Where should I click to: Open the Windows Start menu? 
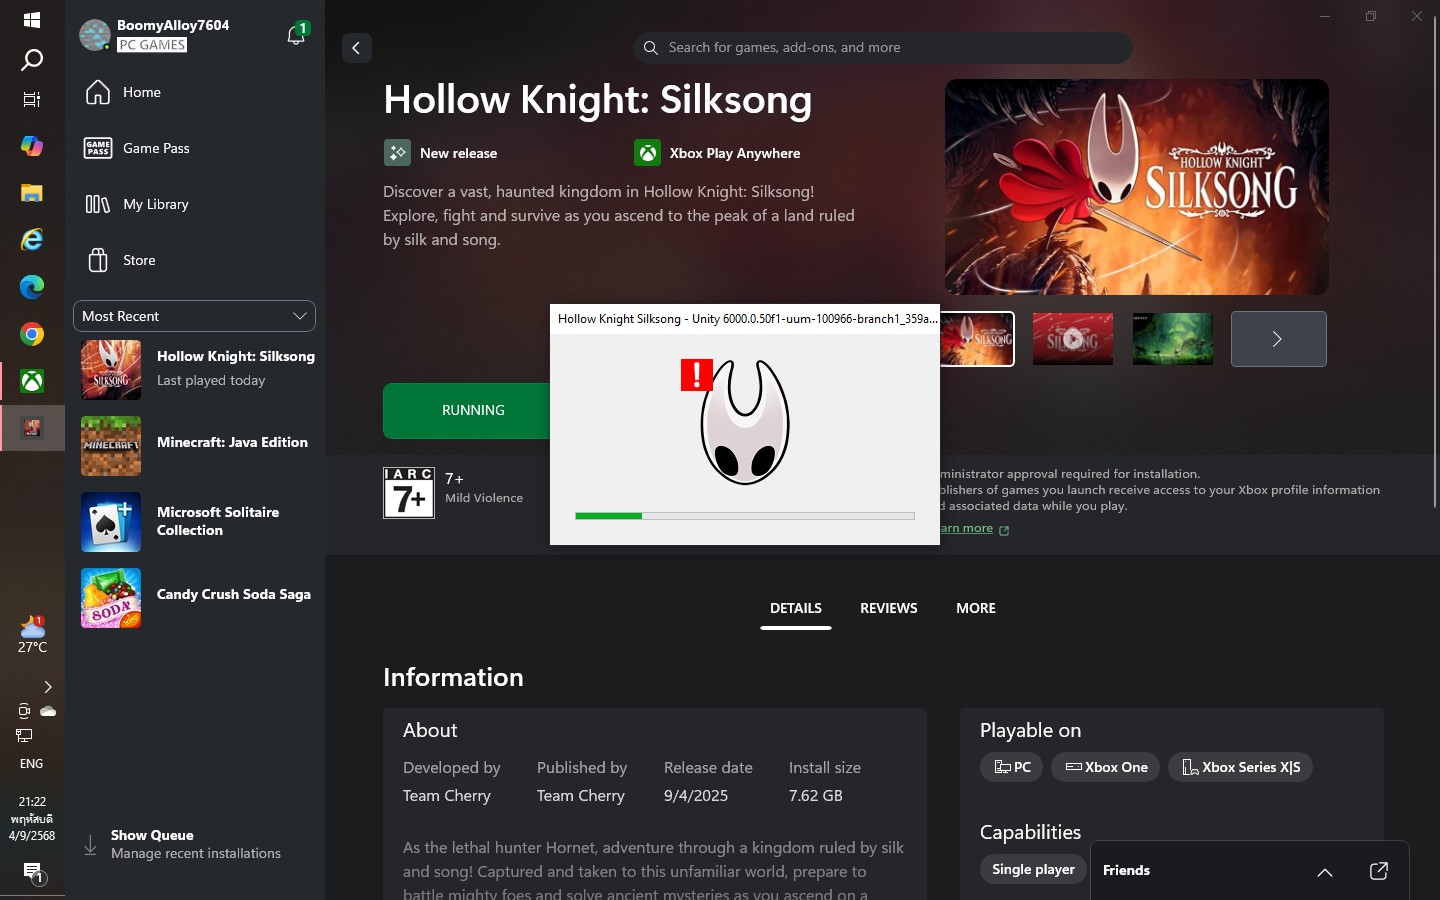click(32, 20)
